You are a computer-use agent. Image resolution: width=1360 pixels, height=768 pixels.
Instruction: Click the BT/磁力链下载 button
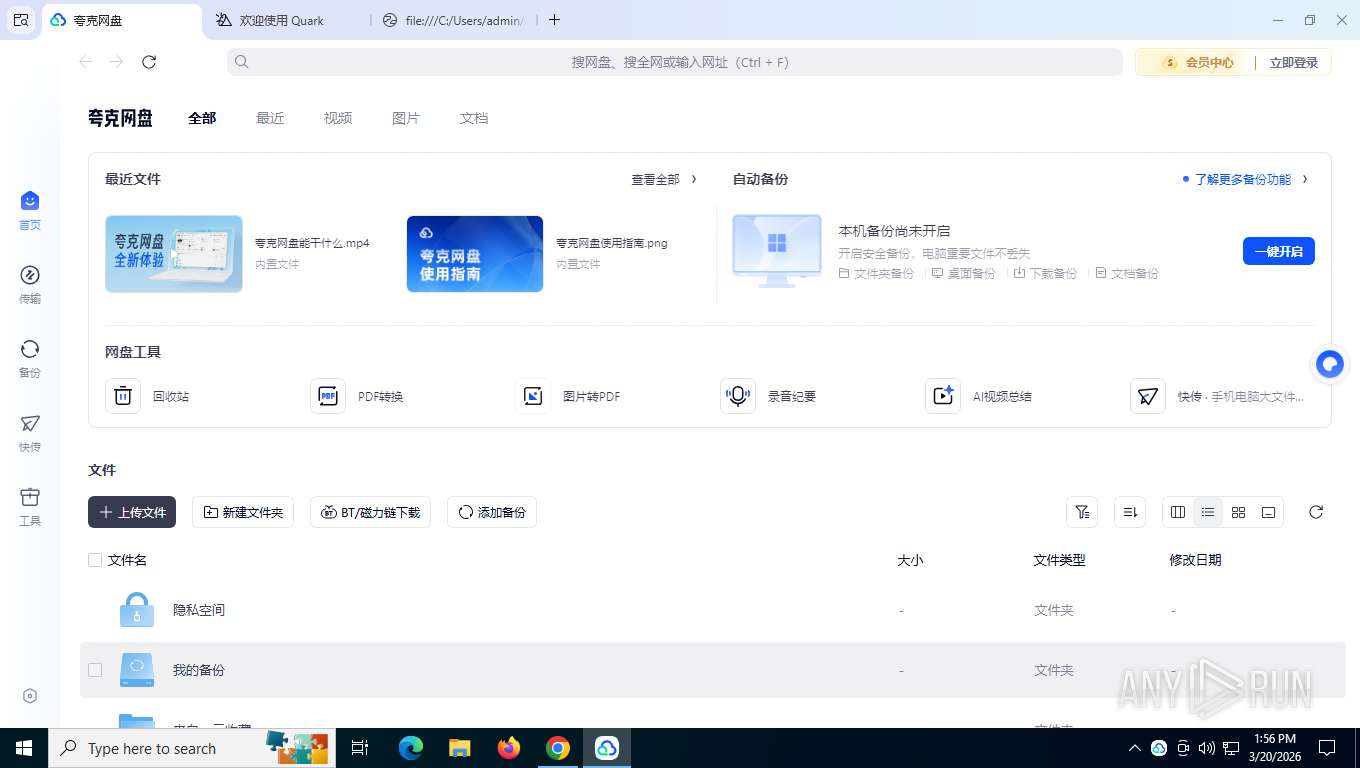[x=370, y=512]
